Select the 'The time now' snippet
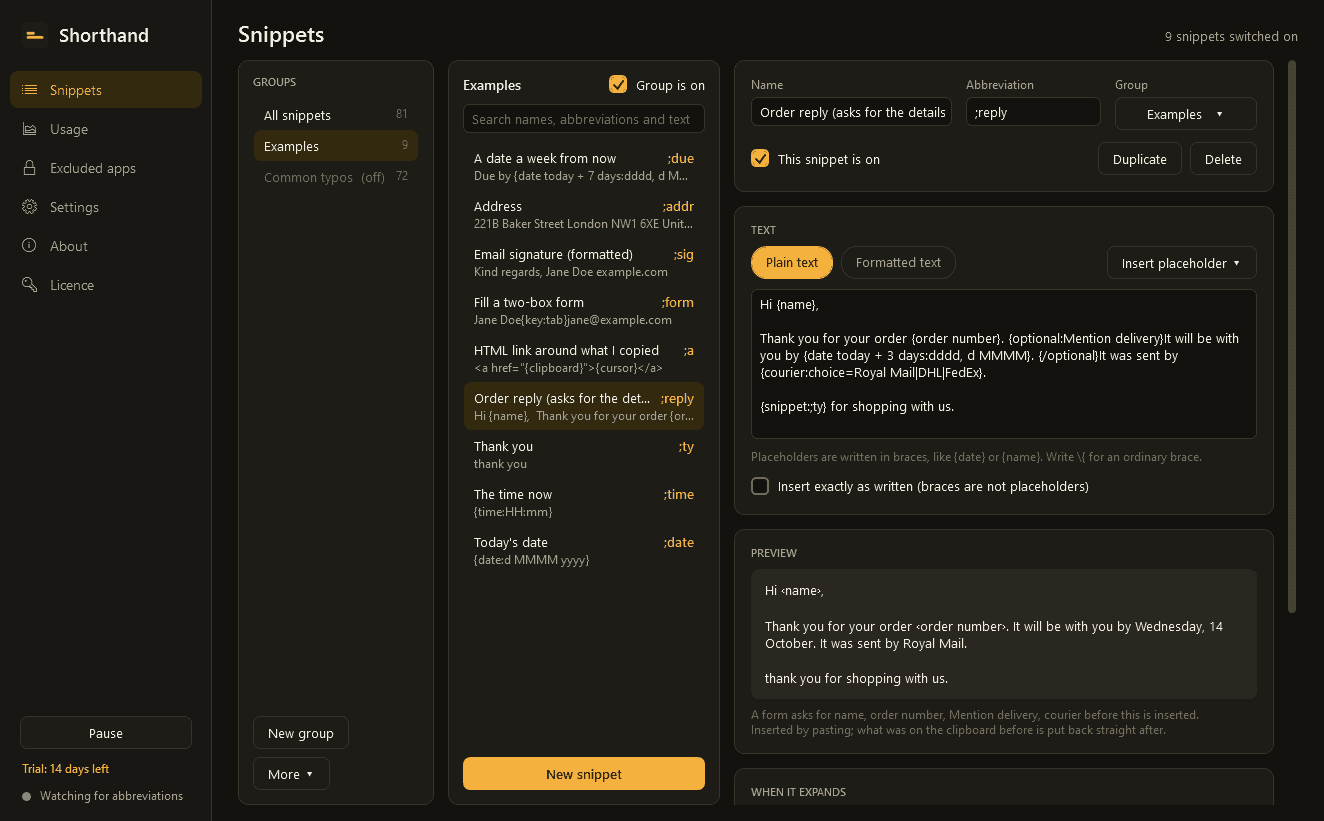This screenshot has width=1324, height=821. click(584, 503)
